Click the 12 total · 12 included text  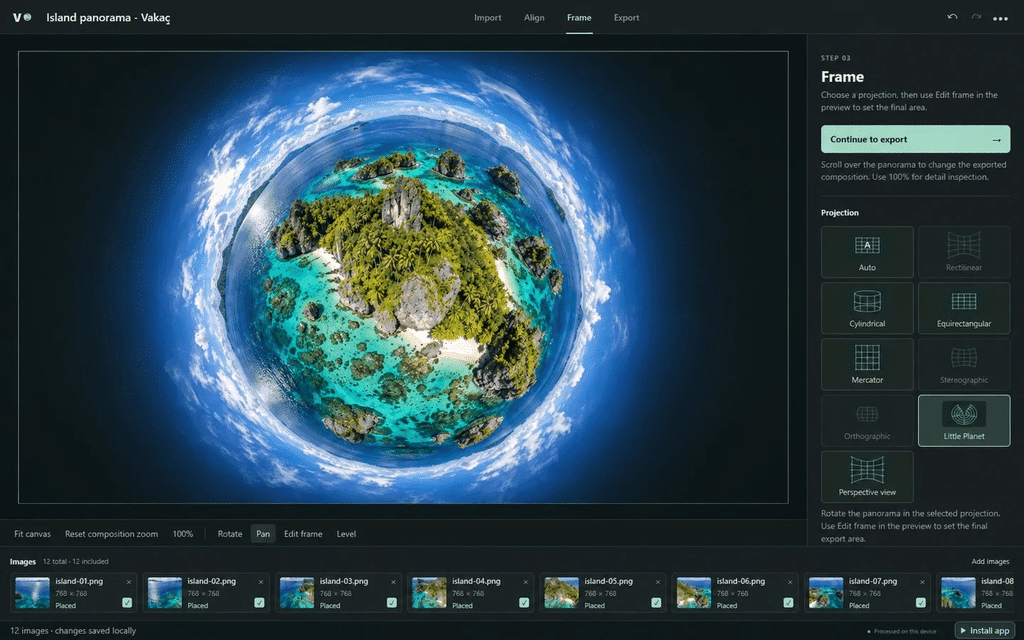pos(76,561)
